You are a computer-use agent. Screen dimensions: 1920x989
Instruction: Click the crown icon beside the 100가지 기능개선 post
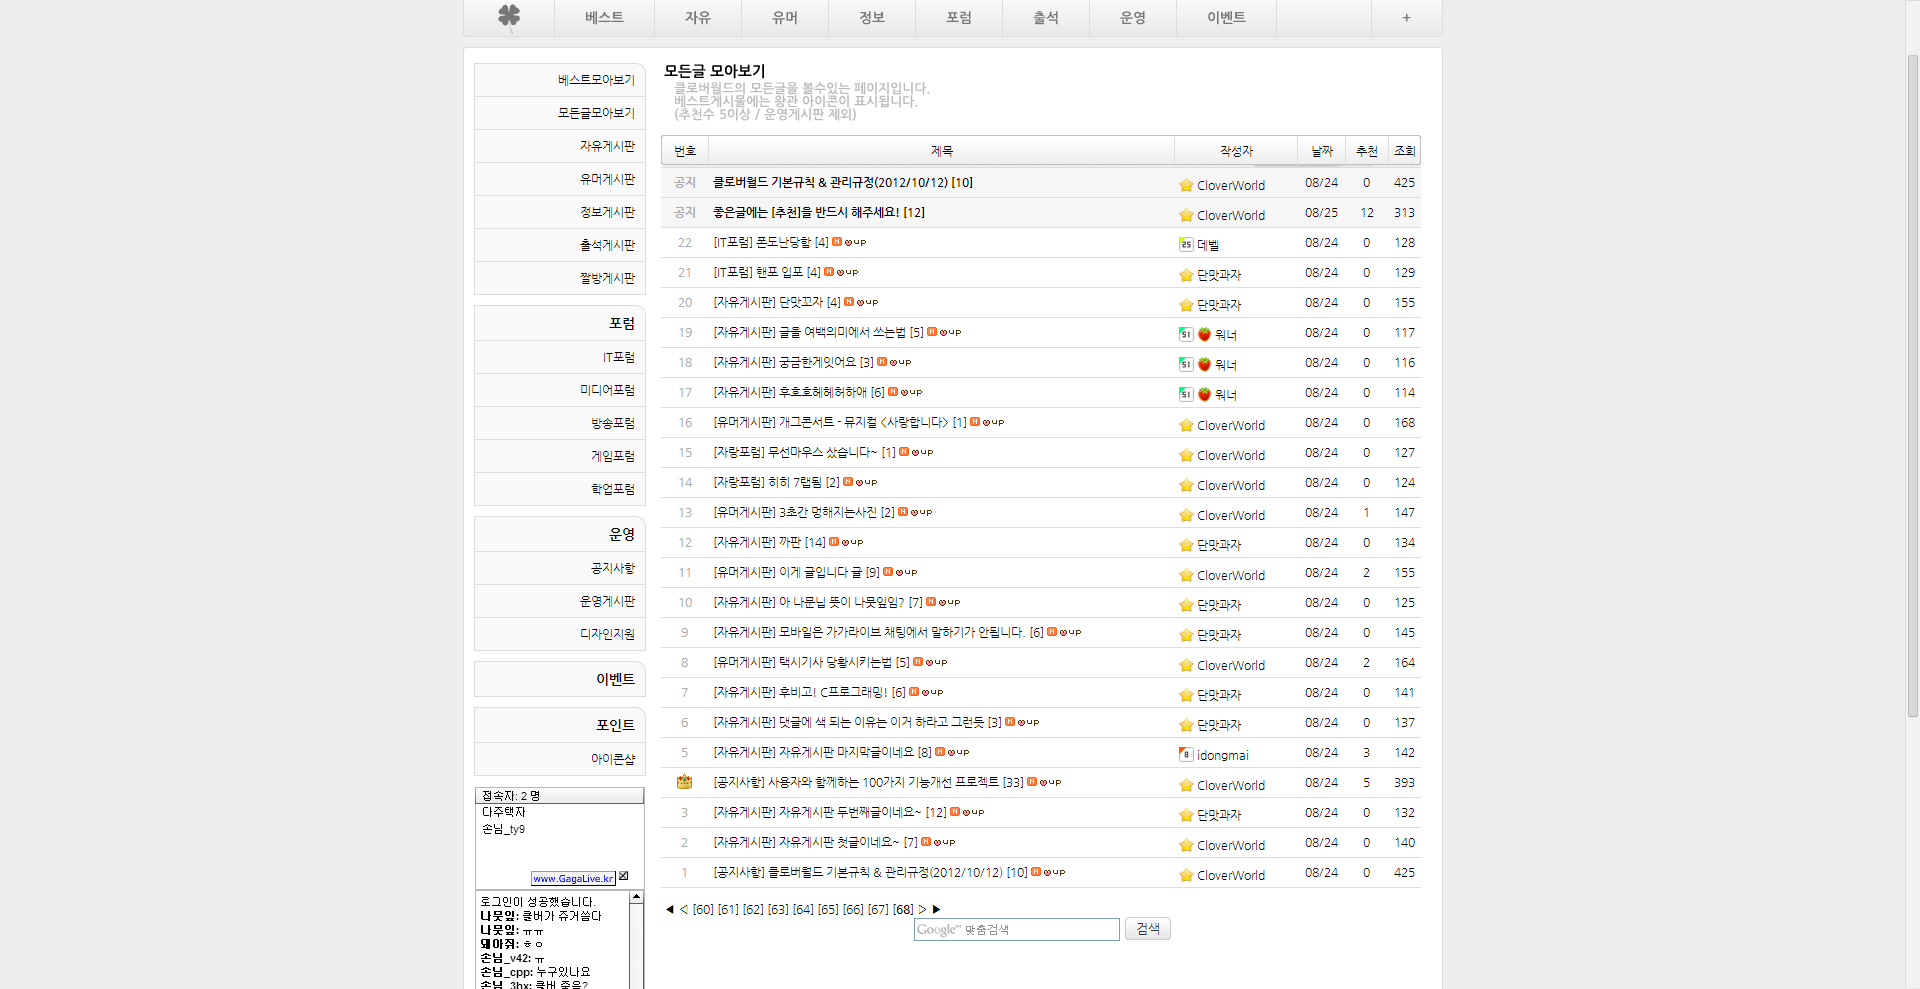click(x=684, y=782)
